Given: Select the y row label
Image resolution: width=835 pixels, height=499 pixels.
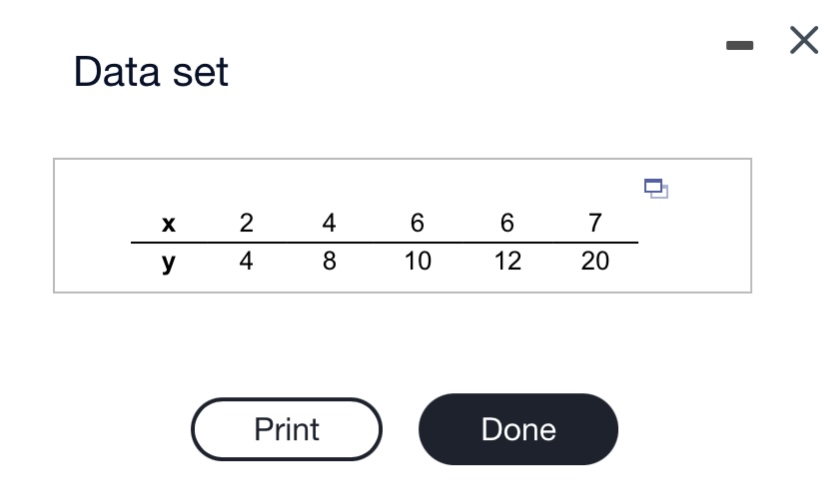Looking at the screenshot, I should 168,263.
